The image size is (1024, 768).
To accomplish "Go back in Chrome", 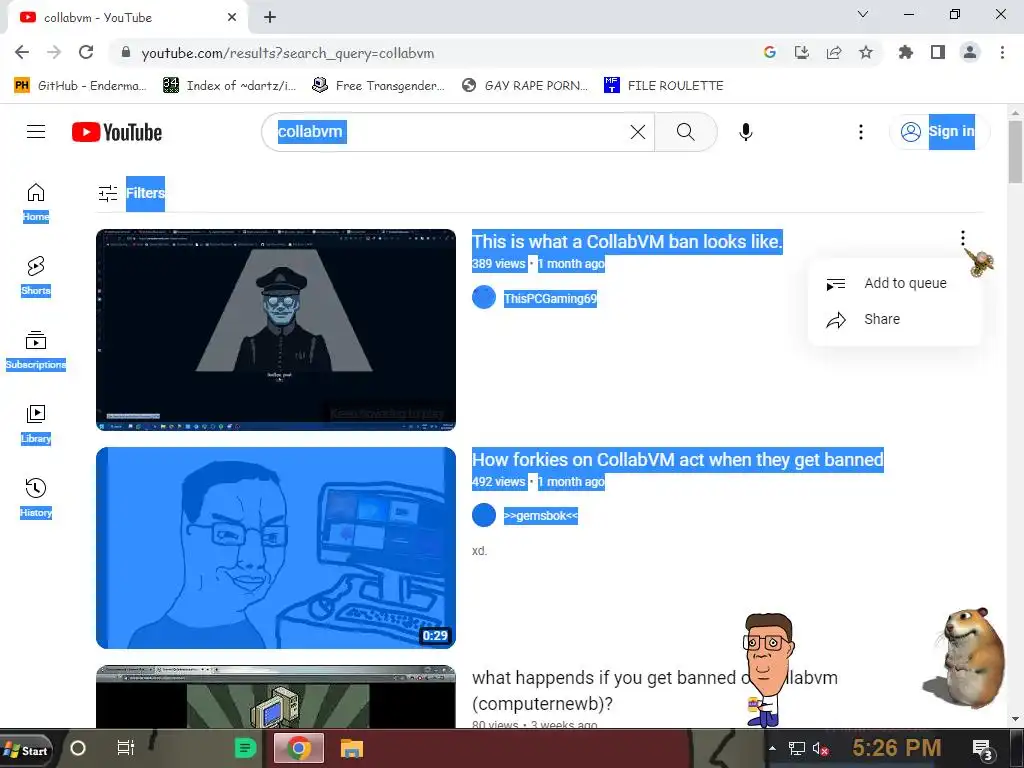I will [22, 52].
